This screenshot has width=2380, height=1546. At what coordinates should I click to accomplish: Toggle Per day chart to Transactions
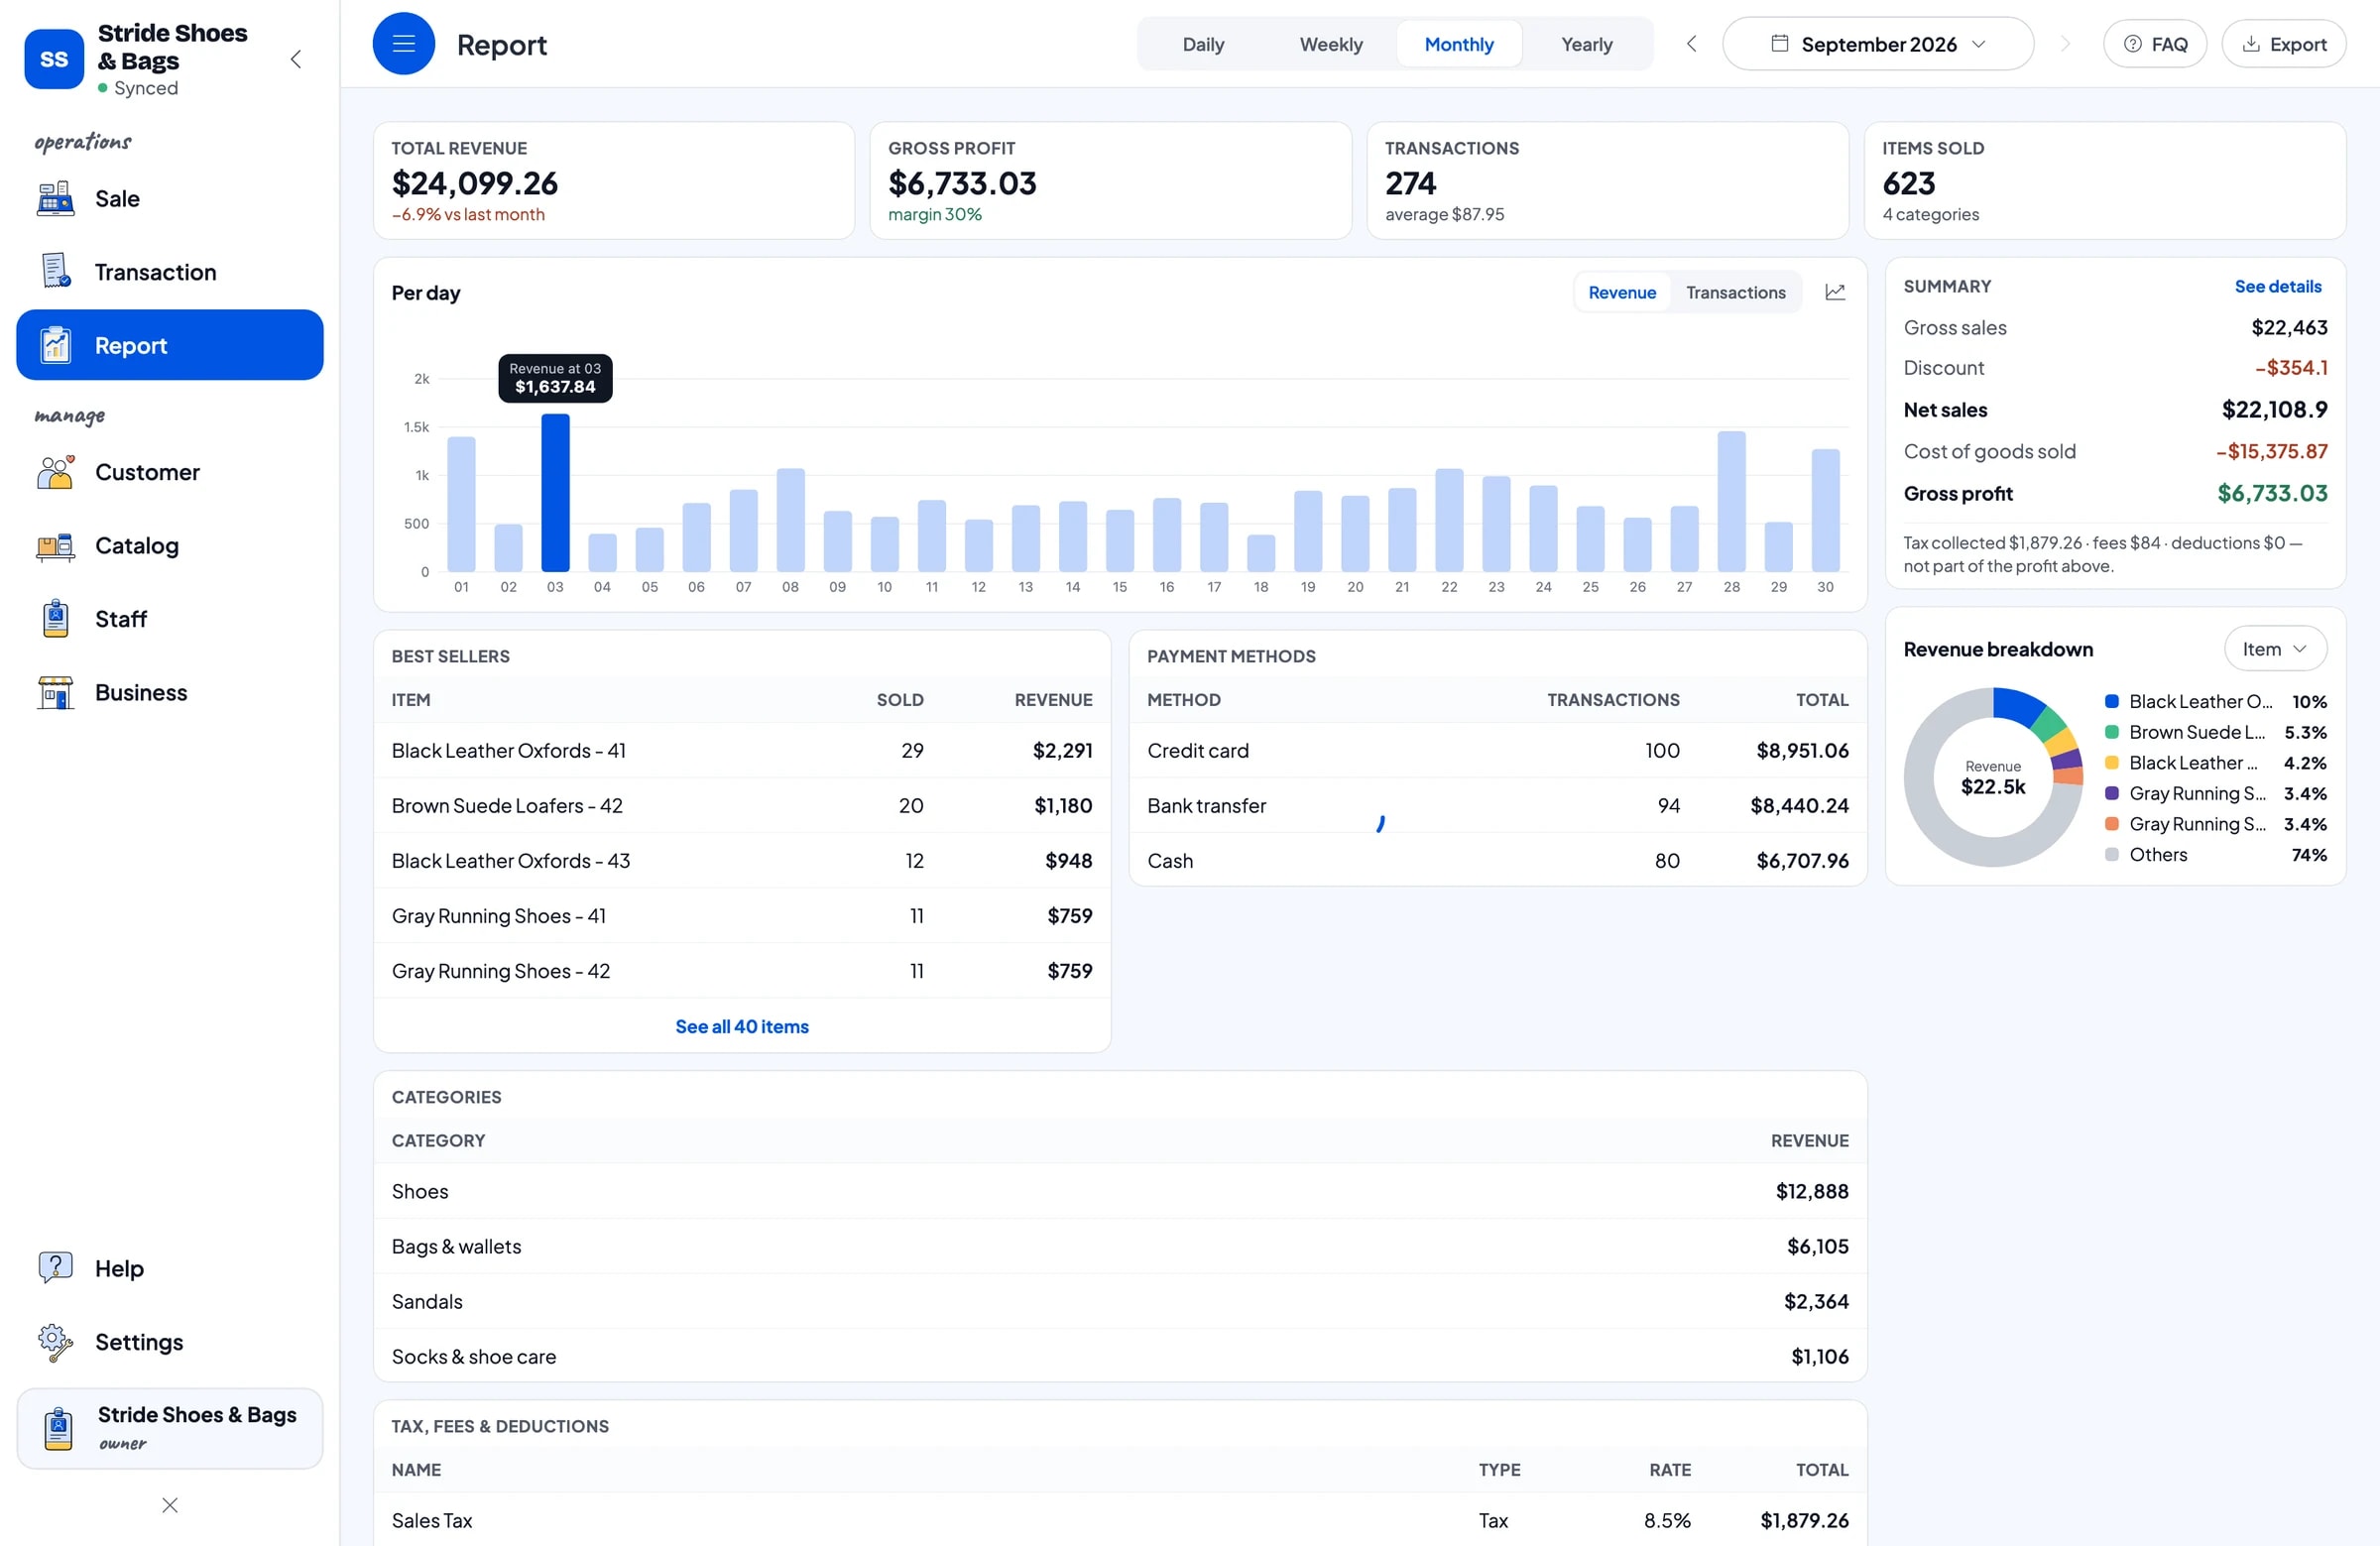tap(1735, 292)
